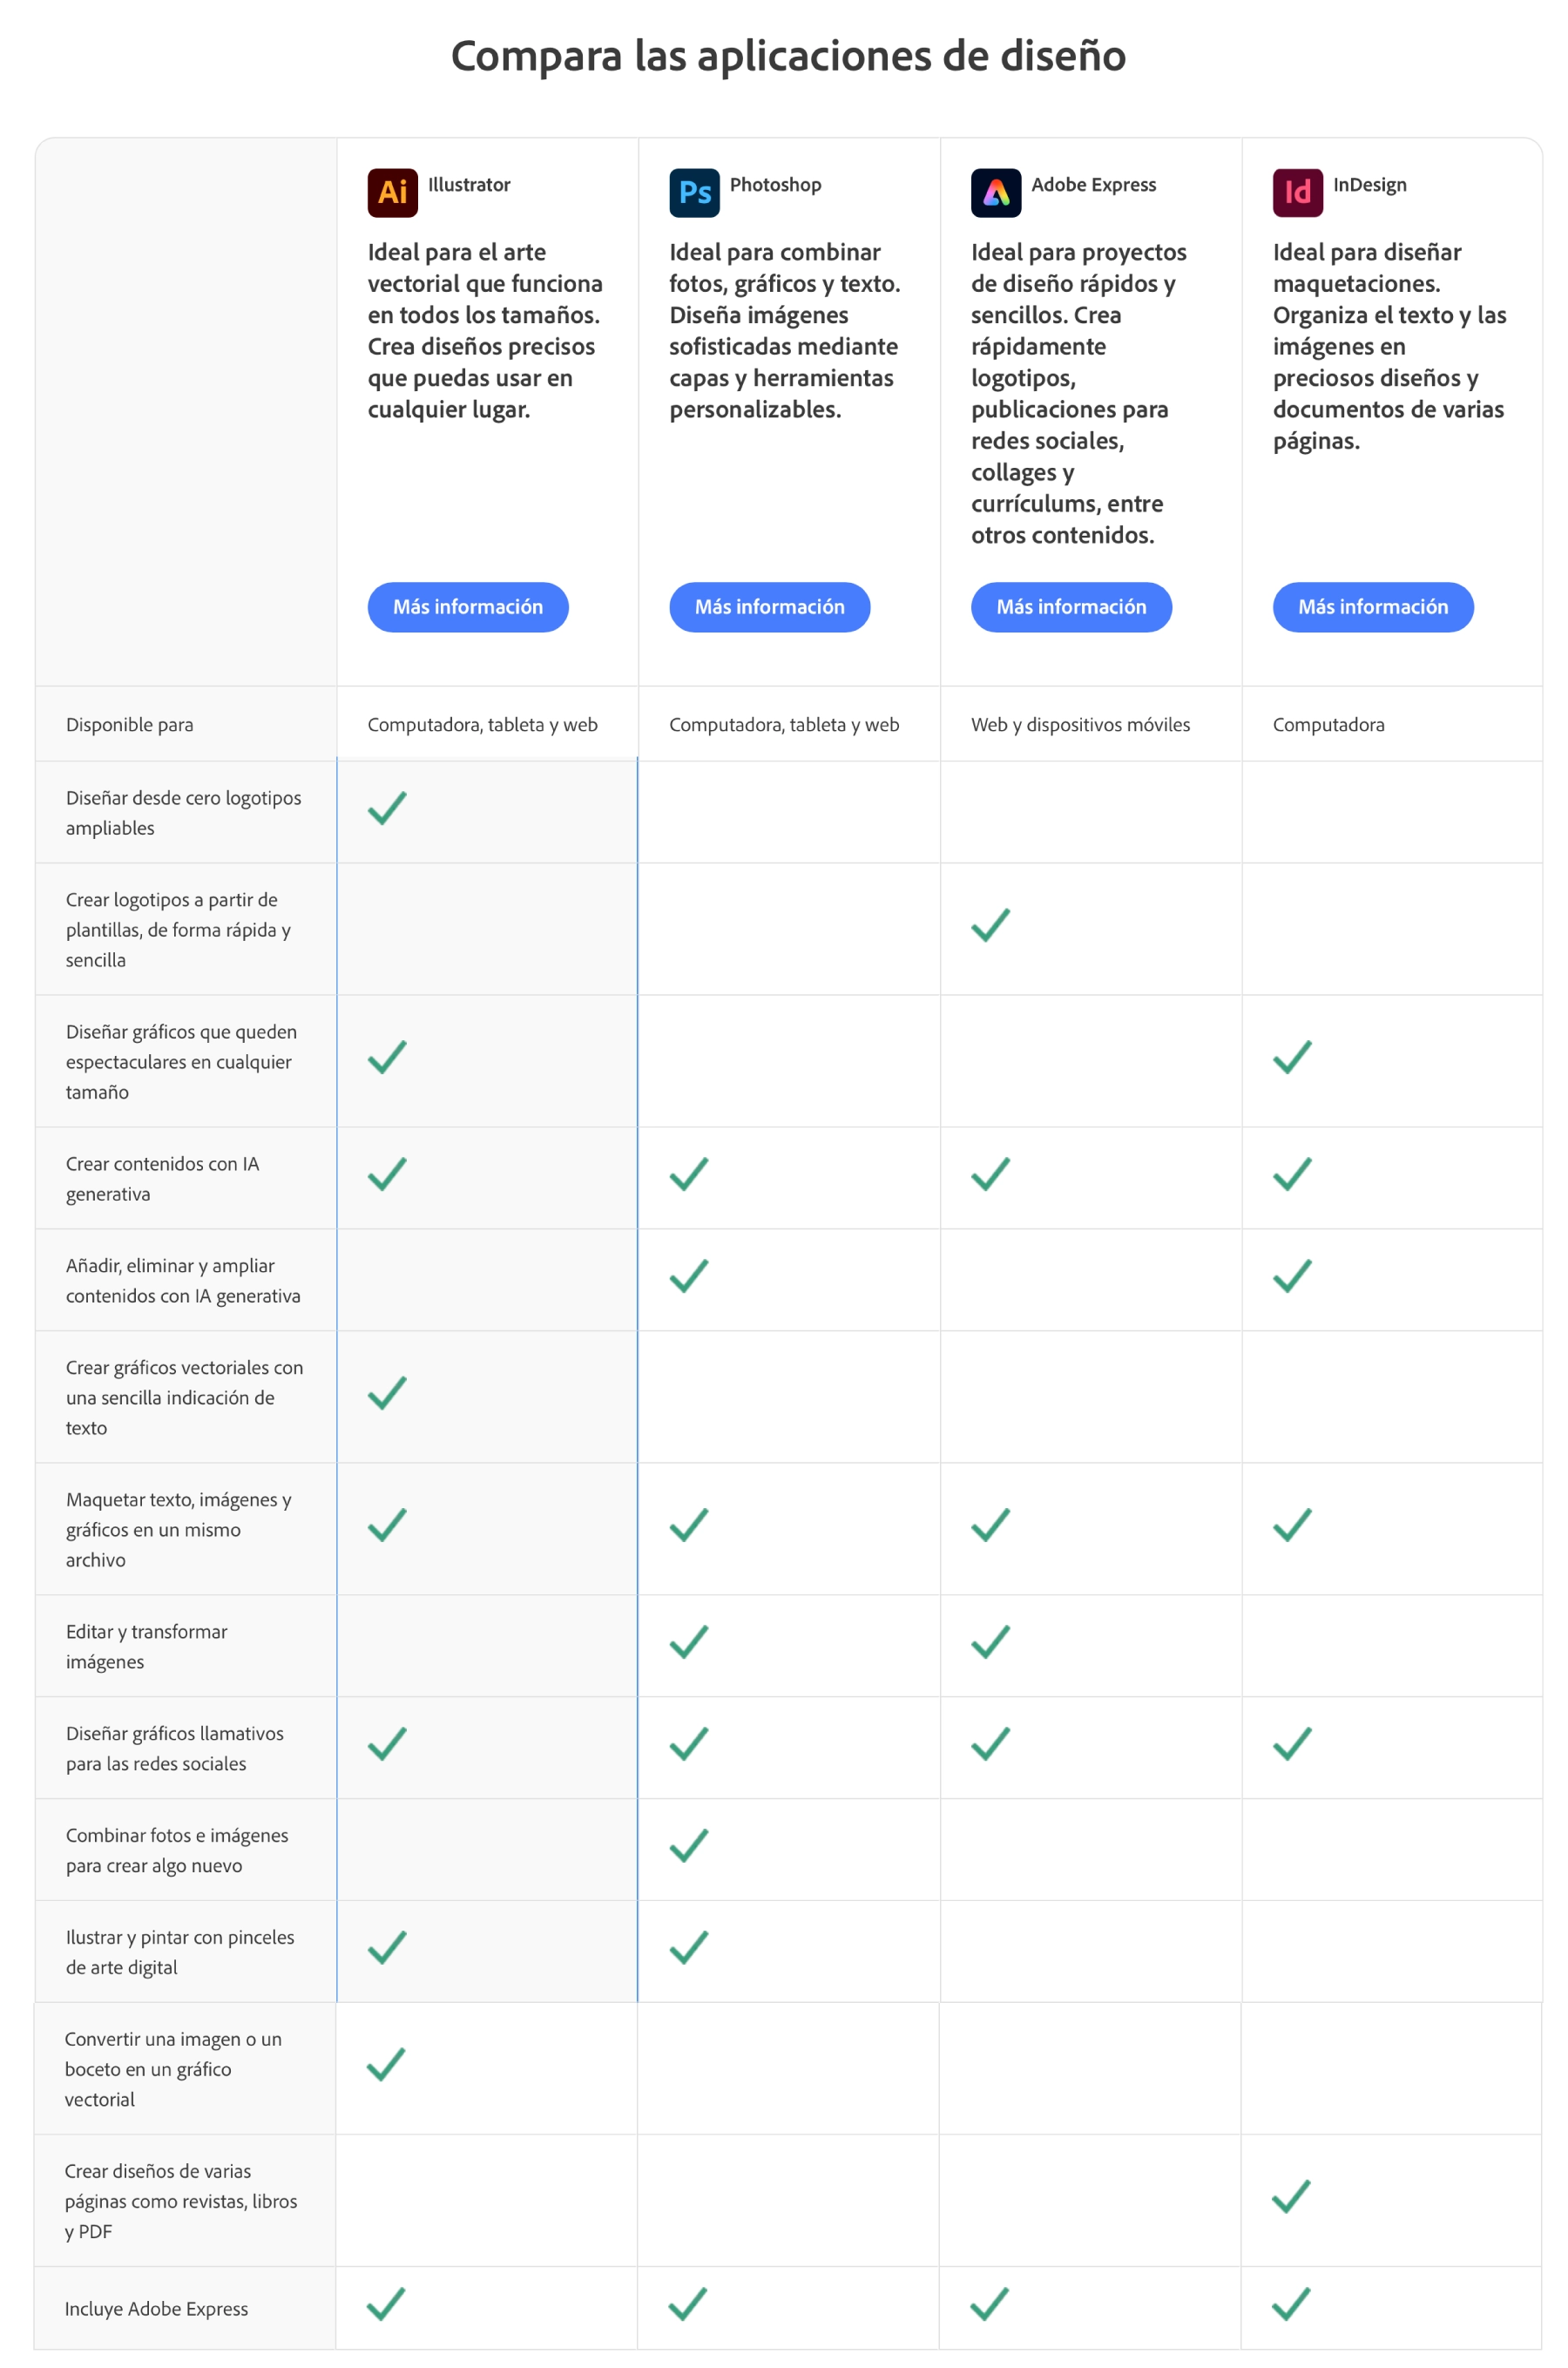Image resolution: width=1568 pixels, height=2368 pixels.
Task: Click the Compara las aplicaciones de diseño heading
Action: coord(788,56)
